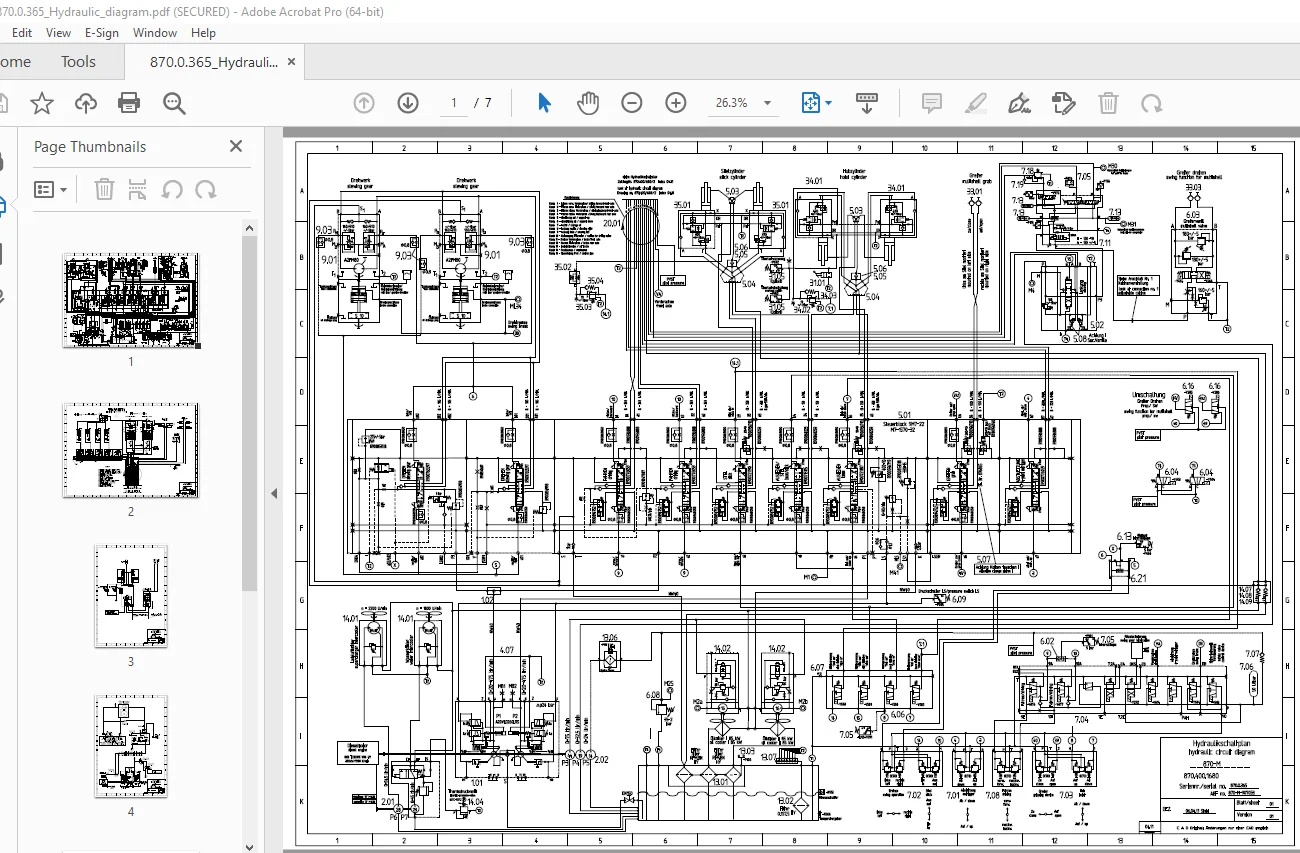This screenshot has width=1300, height=853.
Task: Select page 3 thumbnail
Action: (x=131, y=597)
